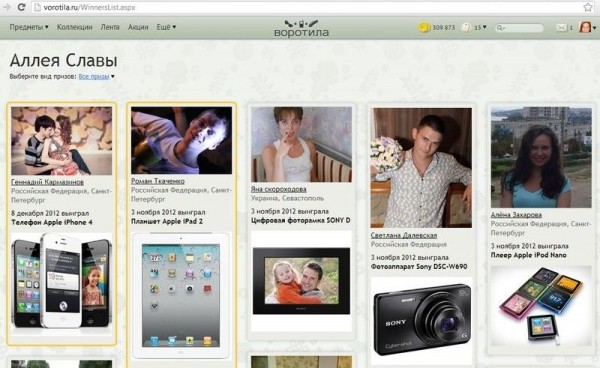Open Светлана Далевская profile link
The width and height of the screenshot is (600, 368).
[404, 235]
